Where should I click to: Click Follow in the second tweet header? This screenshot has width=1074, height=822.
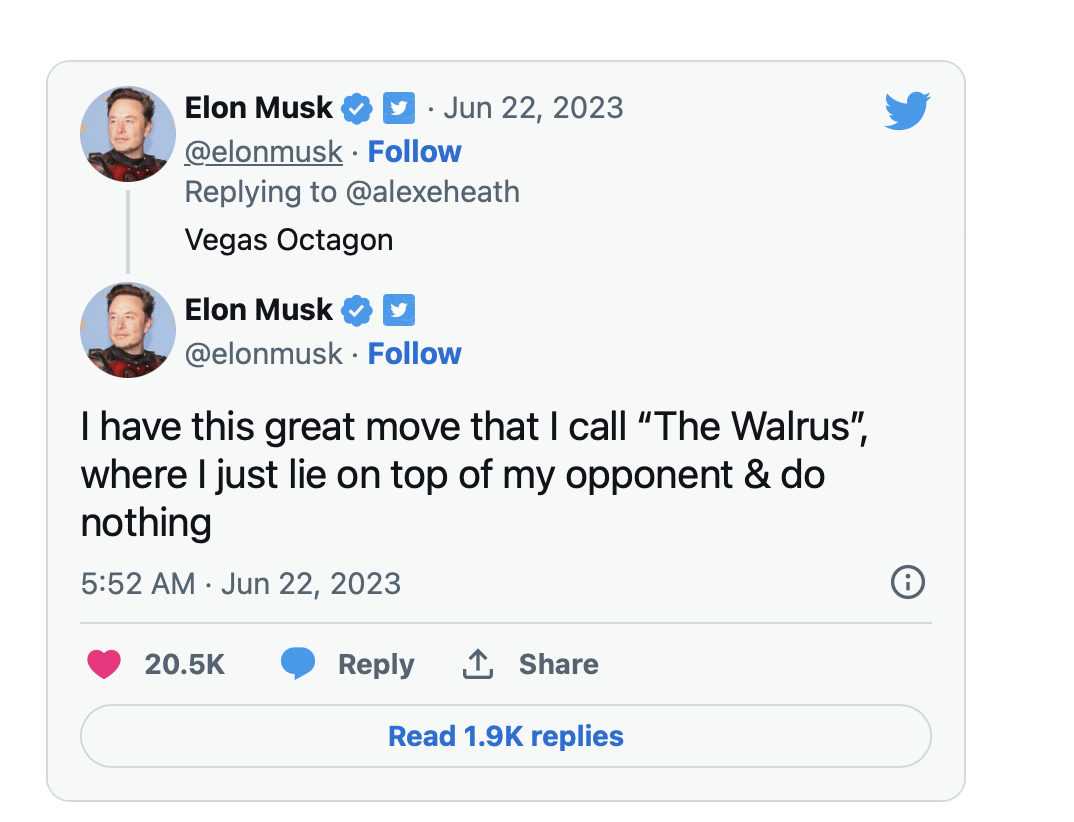point(414,353)
